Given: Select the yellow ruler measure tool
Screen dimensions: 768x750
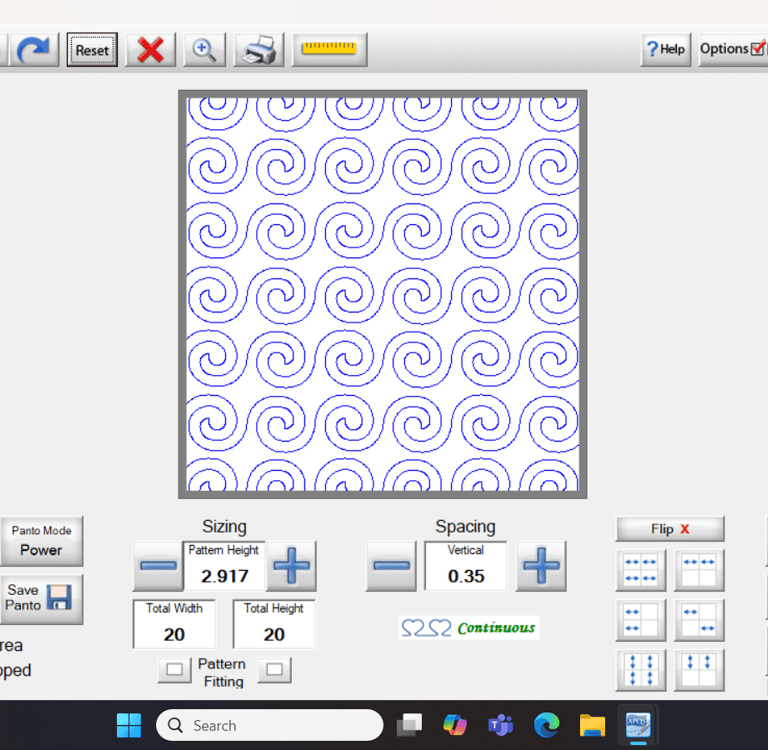Looking at the screenshot, I should pos(329,49).
